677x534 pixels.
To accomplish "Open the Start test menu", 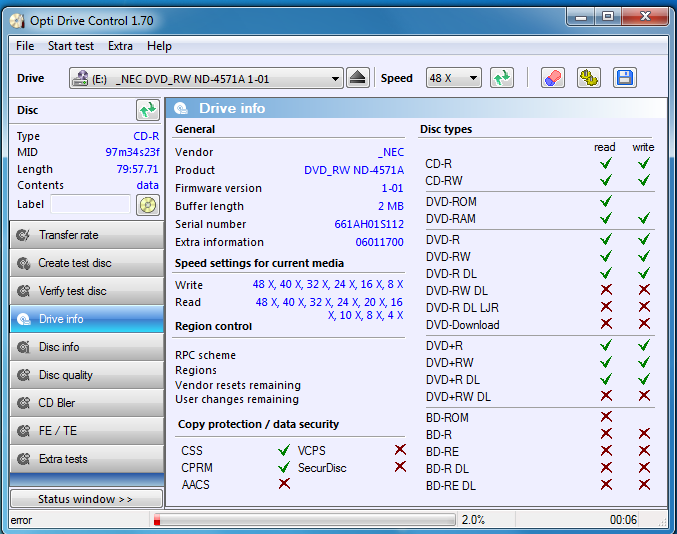I will tap(71, 46).
